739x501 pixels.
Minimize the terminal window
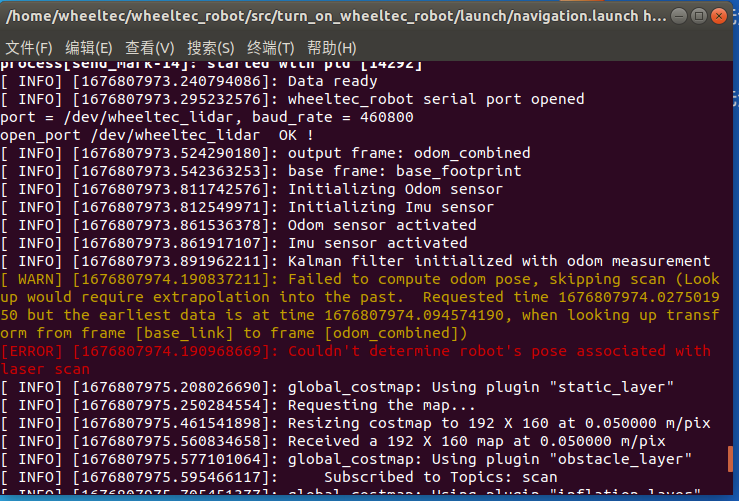pyautogui.click(x=679, y=16)
